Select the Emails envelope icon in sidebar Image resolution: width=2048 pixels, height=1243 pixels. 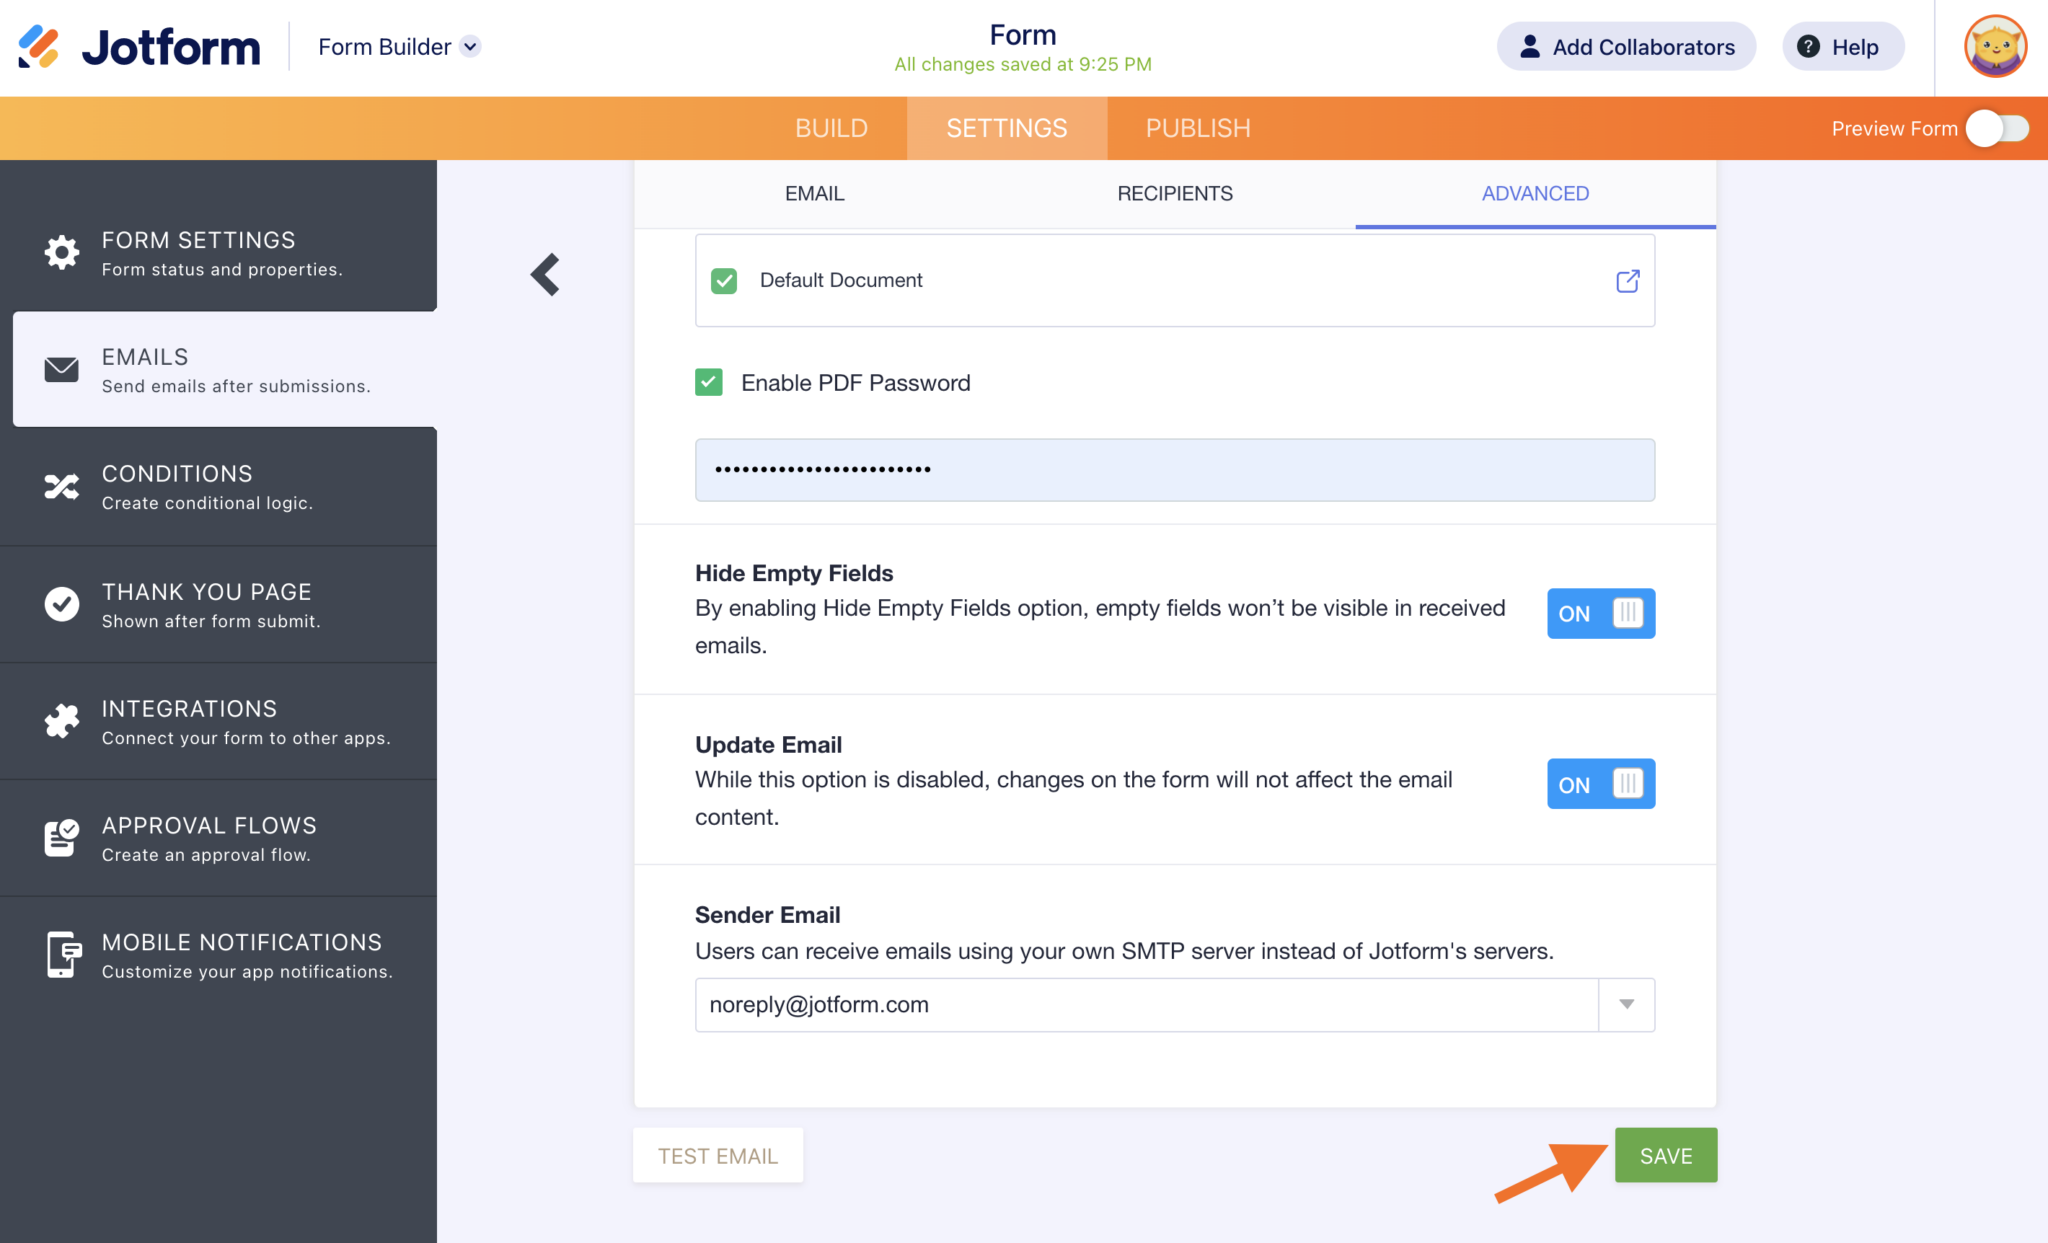pos(60,369)
